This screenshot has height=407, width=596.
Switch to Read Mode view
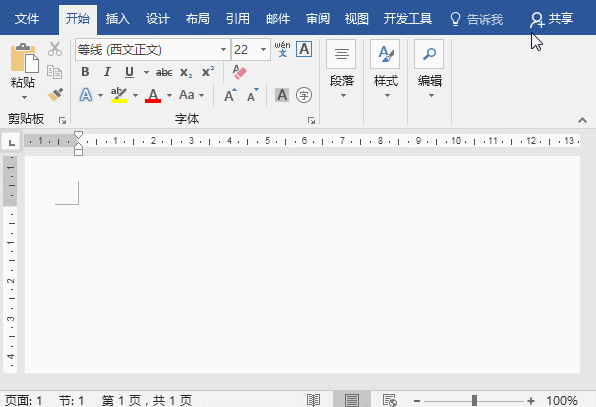click(313, 400)
